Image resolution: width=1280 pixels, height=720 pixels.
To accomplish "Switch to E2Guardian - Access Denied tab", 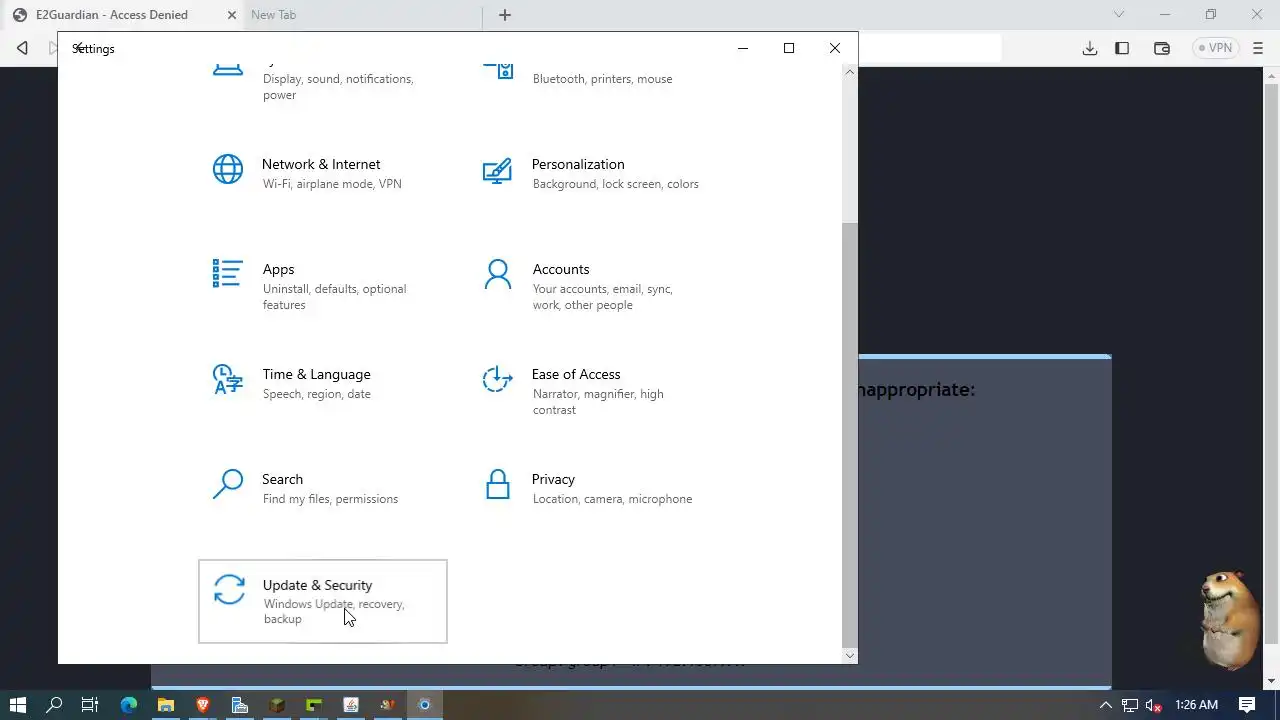I will click(111, 15).
